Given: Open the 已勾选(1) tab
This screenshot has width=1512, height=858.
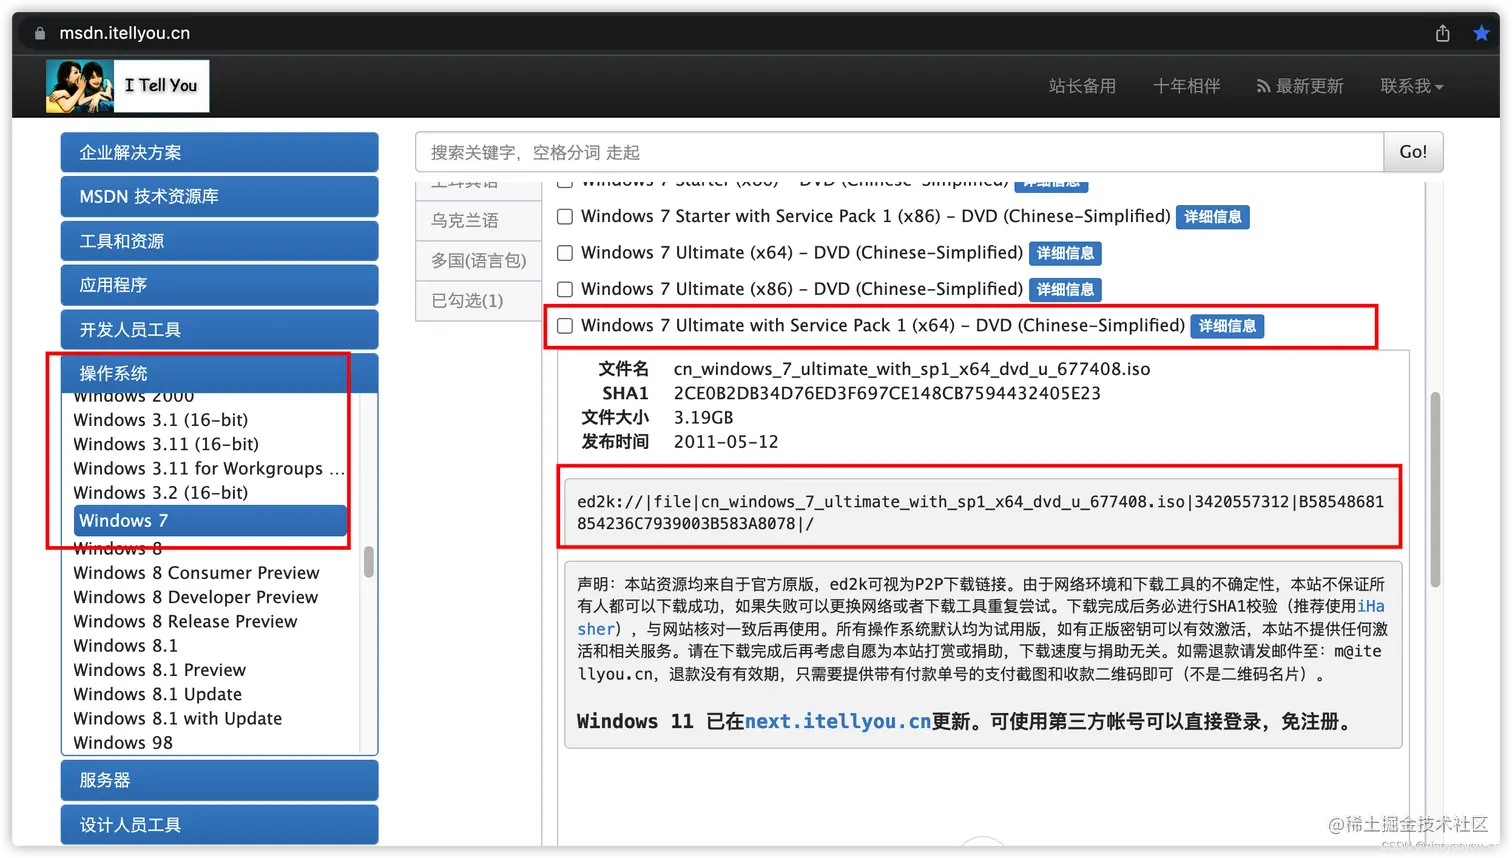Looking at the screenshot, I should pyautogui.click(x=479, y=301).
